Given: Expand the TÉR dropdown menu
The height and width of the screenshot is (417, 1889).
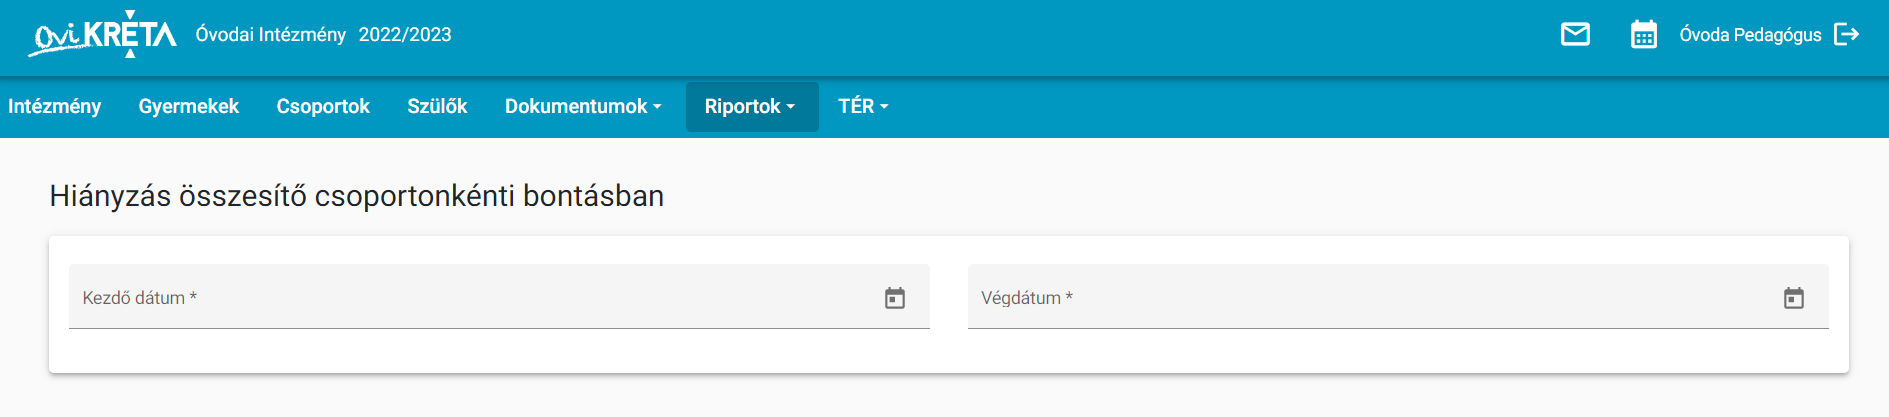Looking at the screenshot, I should point(863,106).
